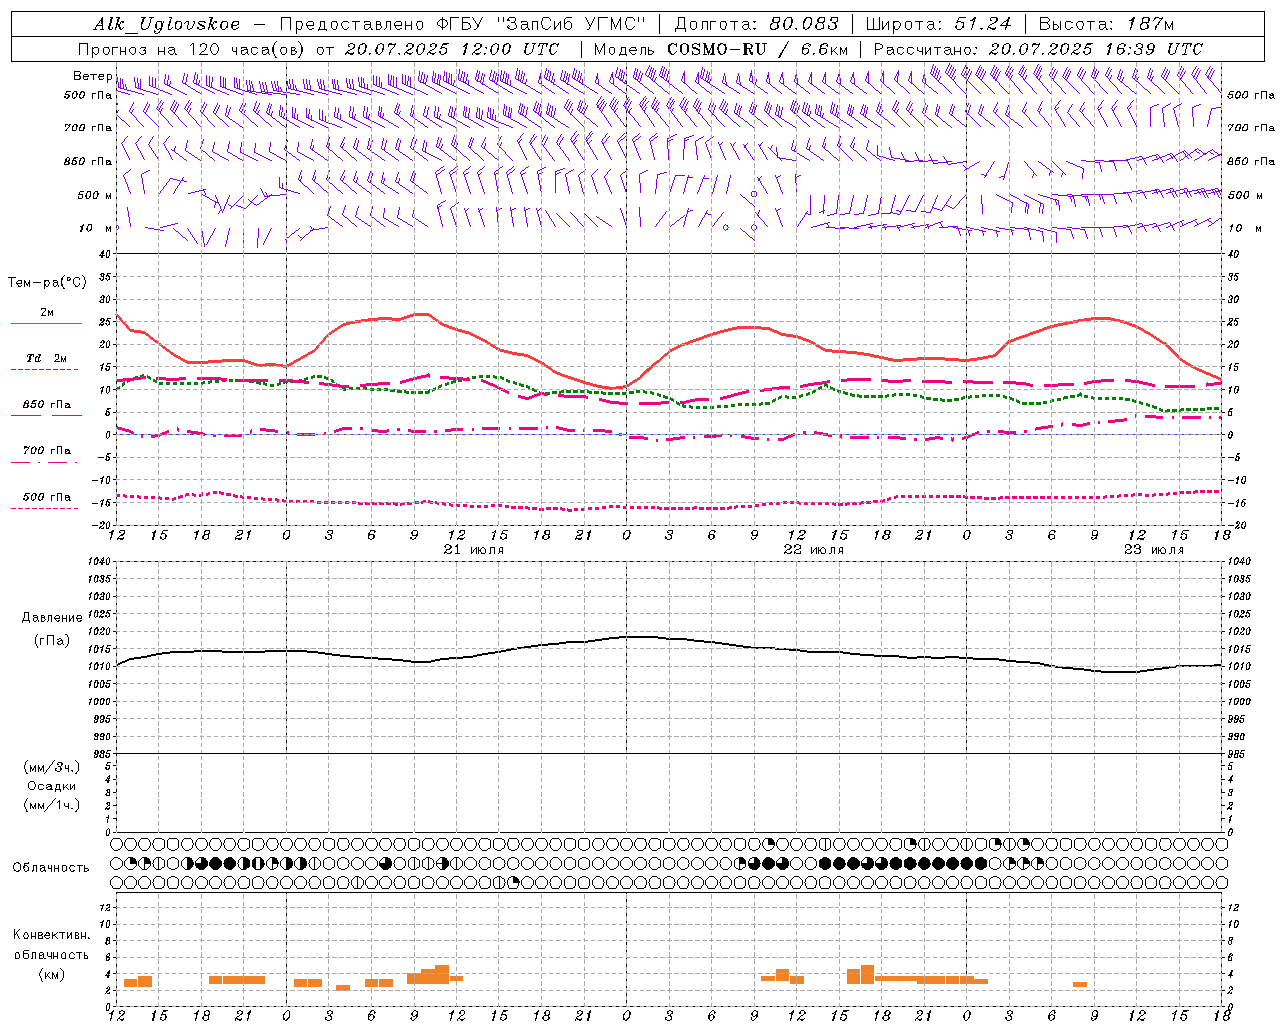Click the station name Alk_Uglovskoe
This screenshot has width=1280, height=1024.
click(x=167, y=25)
